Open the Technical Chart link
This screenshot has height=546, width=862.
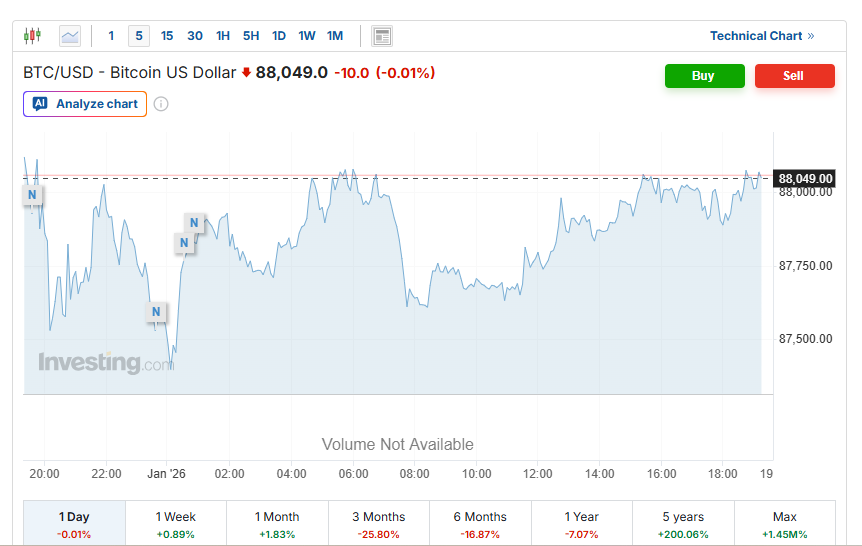[761, 36]
